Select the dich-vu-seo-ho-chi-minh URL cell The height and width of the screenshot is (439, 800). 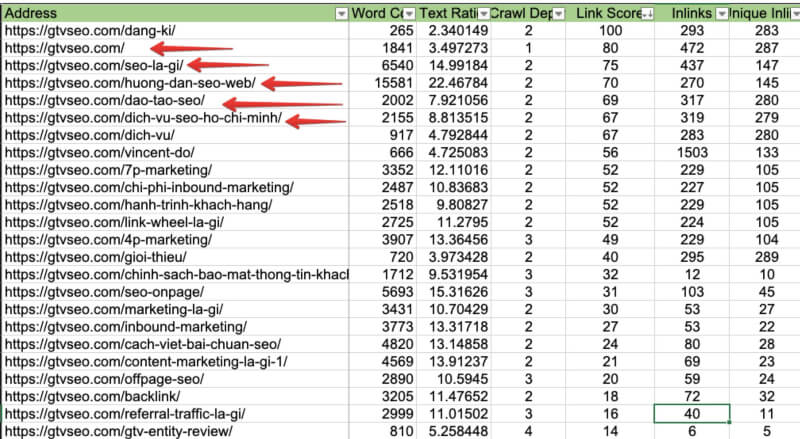click(x=141, y=118)
